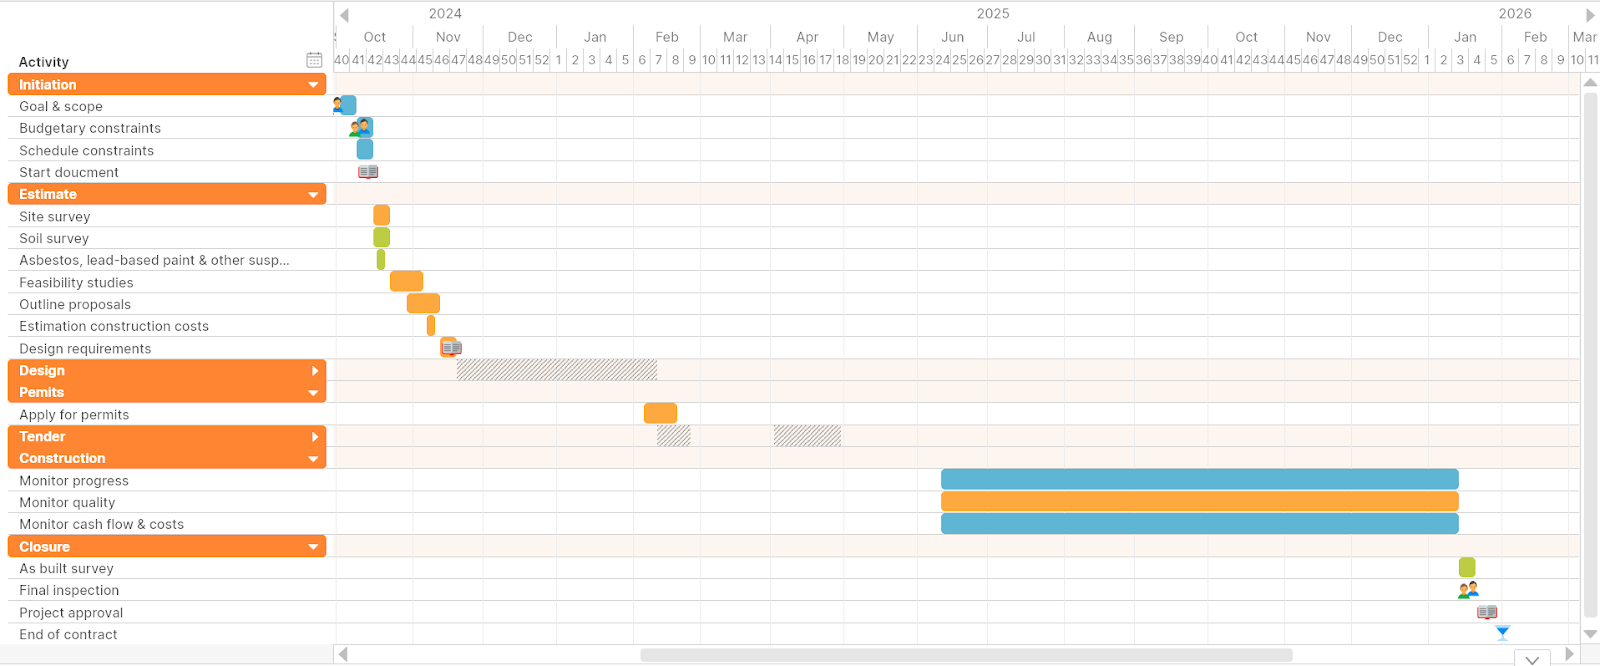
Task: Expand the Design group
Action: point(315,371)
